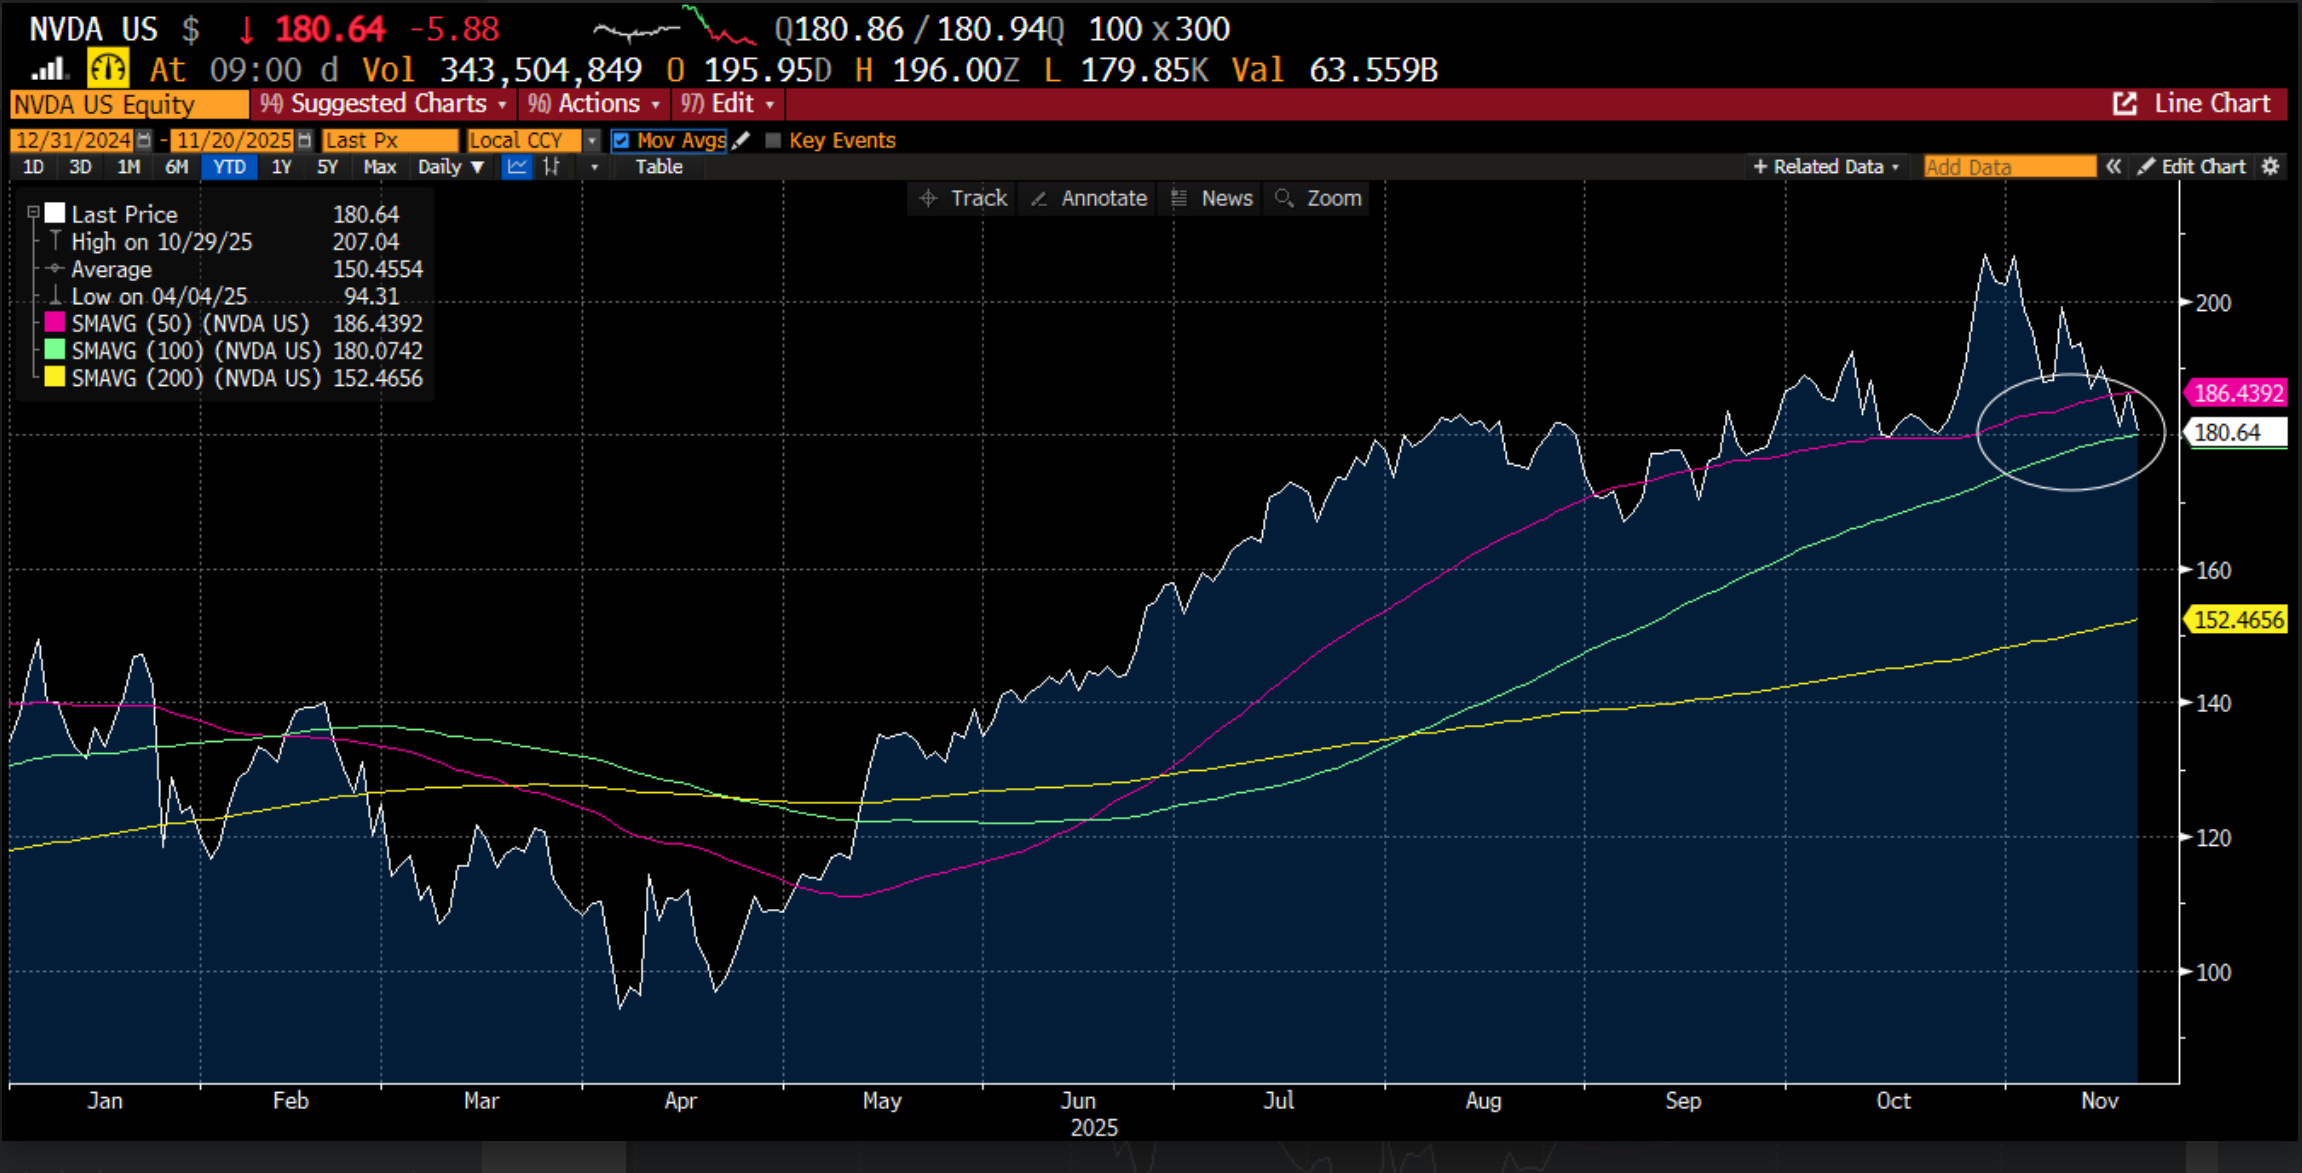Click the pink SMAVG (50) color swatch
The width and height of the screenshot is (2302, 1173).
[55, 323]
